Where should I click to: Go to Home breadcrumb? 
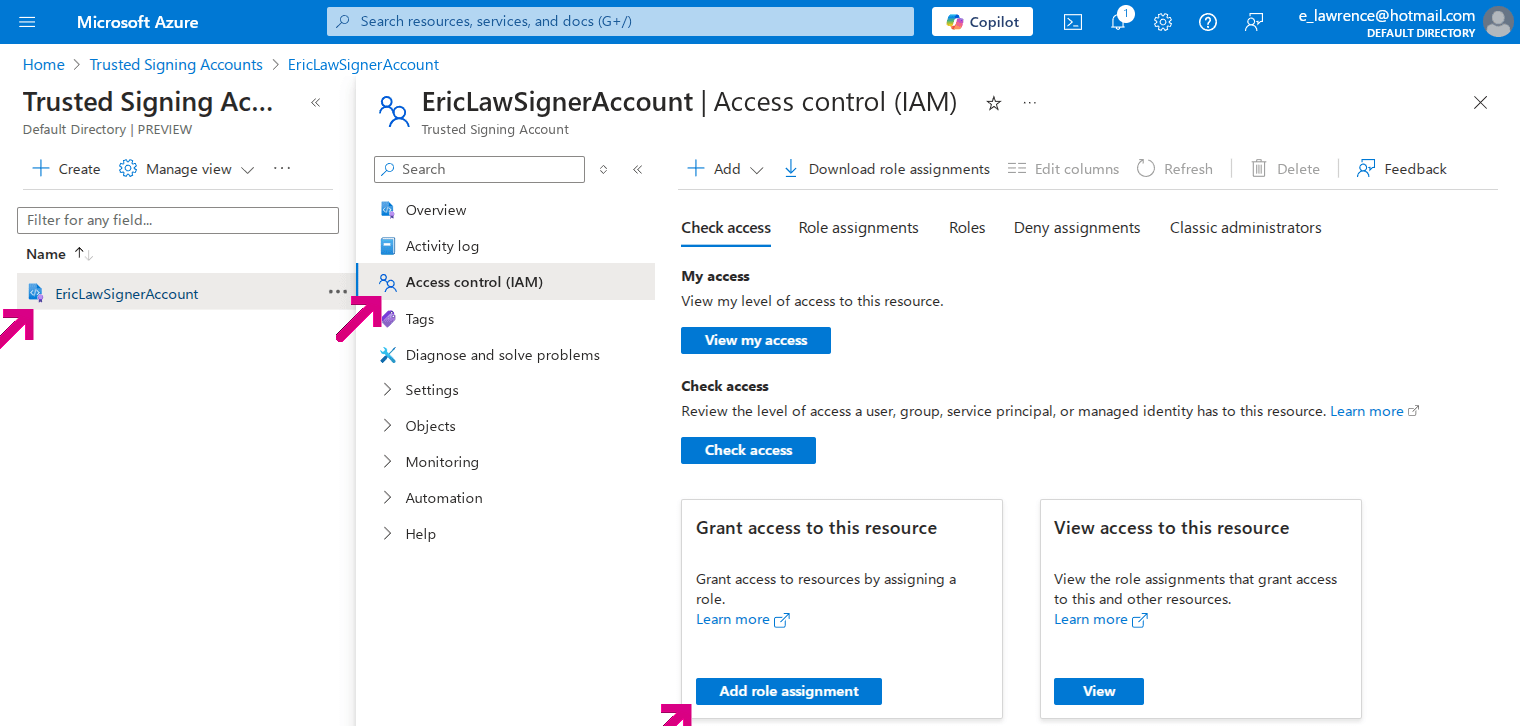tap(43, 65)
